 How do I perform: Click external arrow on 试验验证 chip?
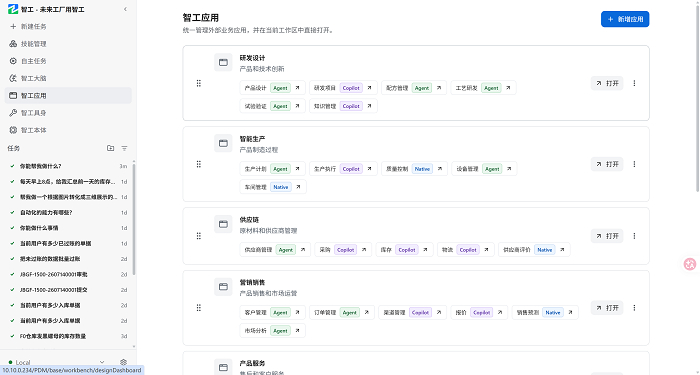coord(297,106)
